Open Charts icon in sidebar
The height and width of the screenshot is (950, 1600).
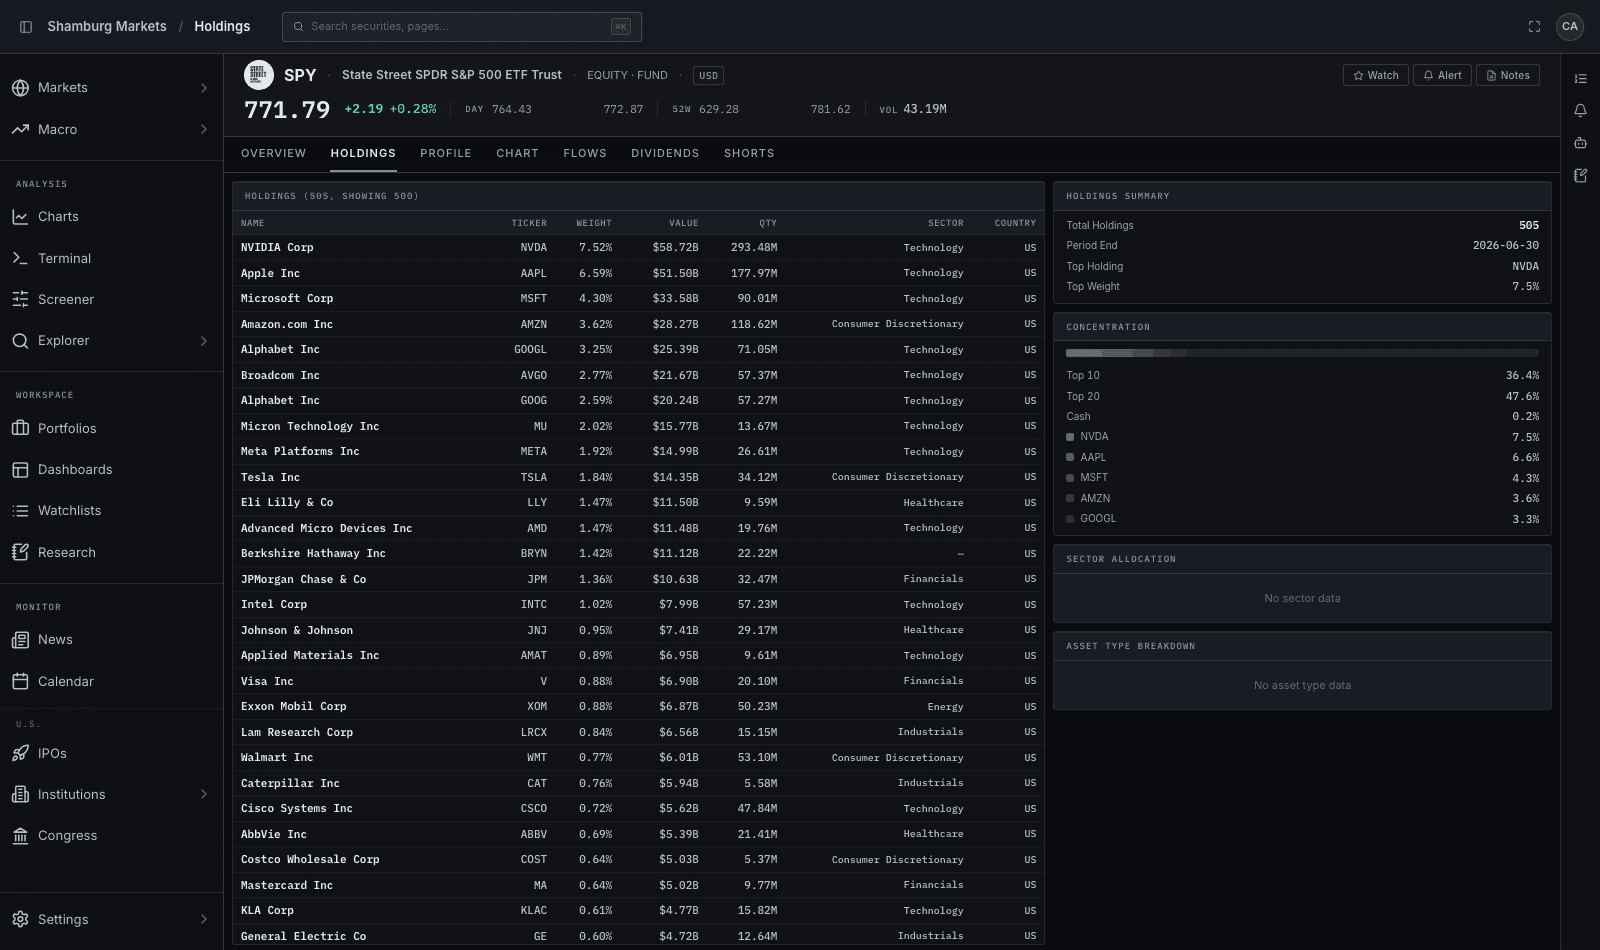tap(20, 217)
